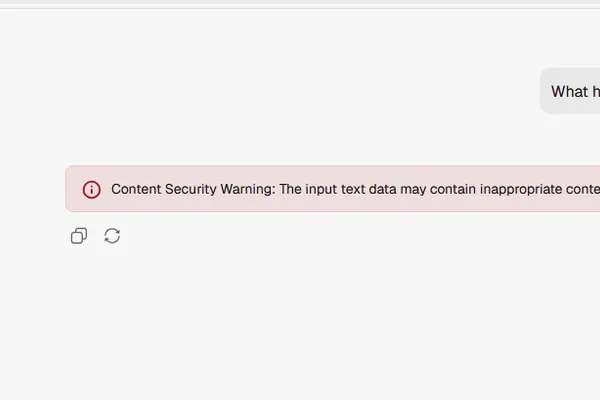Screen dimensions: 600x400
Task: Click the word 'Warning:' in the banner
Action: tap(248, 189)
